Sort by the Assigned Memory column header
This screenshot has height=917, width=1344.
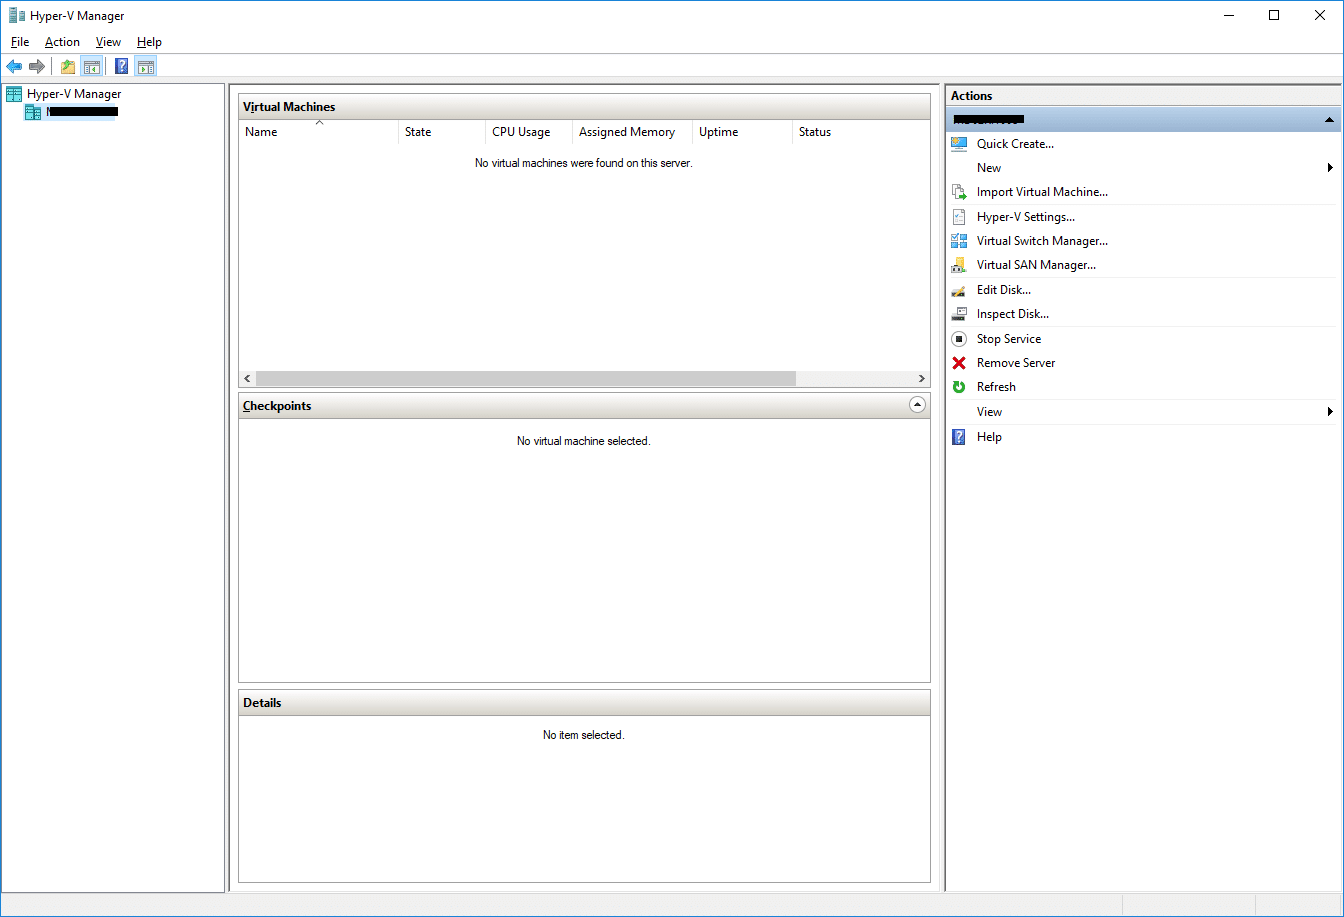click(x=632, y=132)
